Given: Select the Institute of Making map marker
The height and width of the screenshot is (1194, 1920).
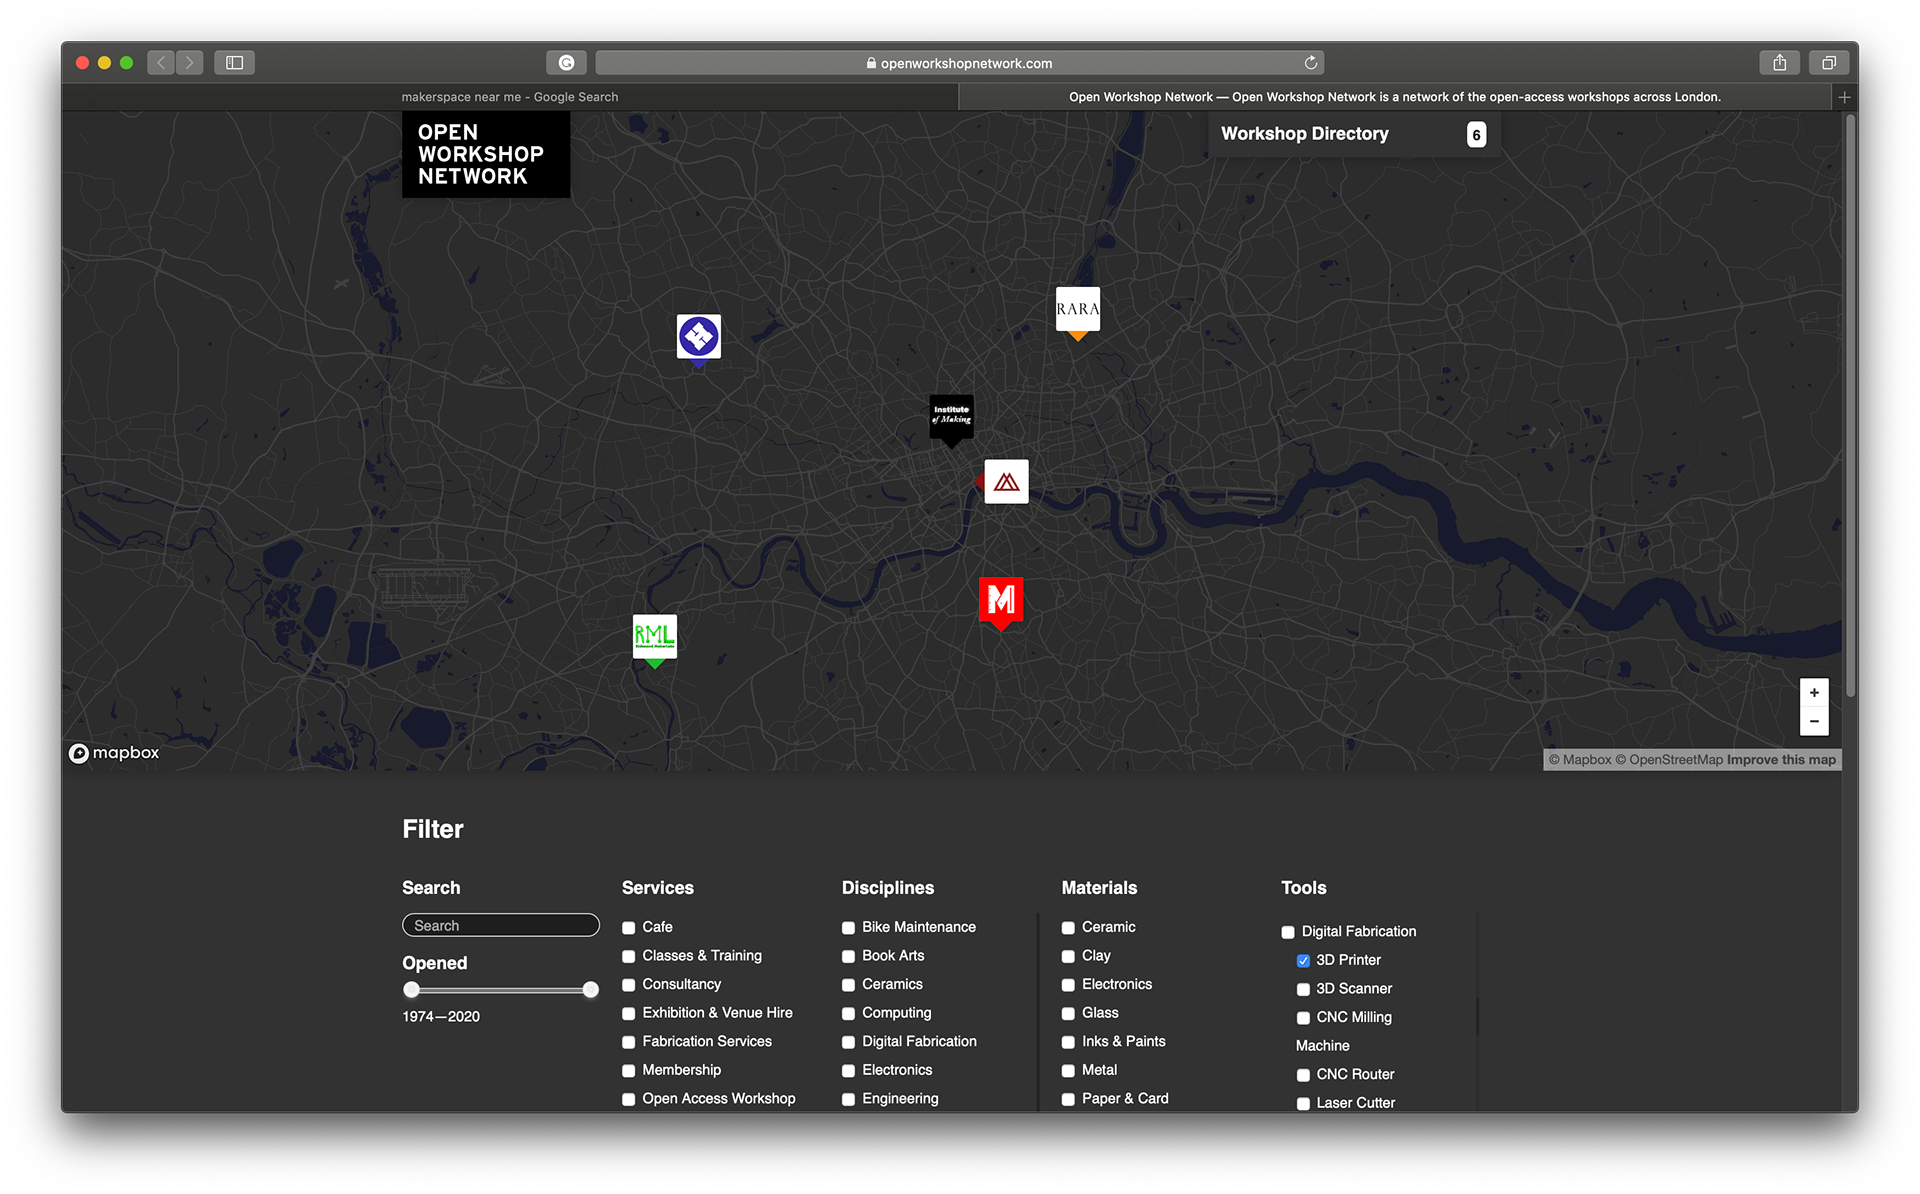Looking at the screenshot, I should pyautogui.click(x=951, y=416).
